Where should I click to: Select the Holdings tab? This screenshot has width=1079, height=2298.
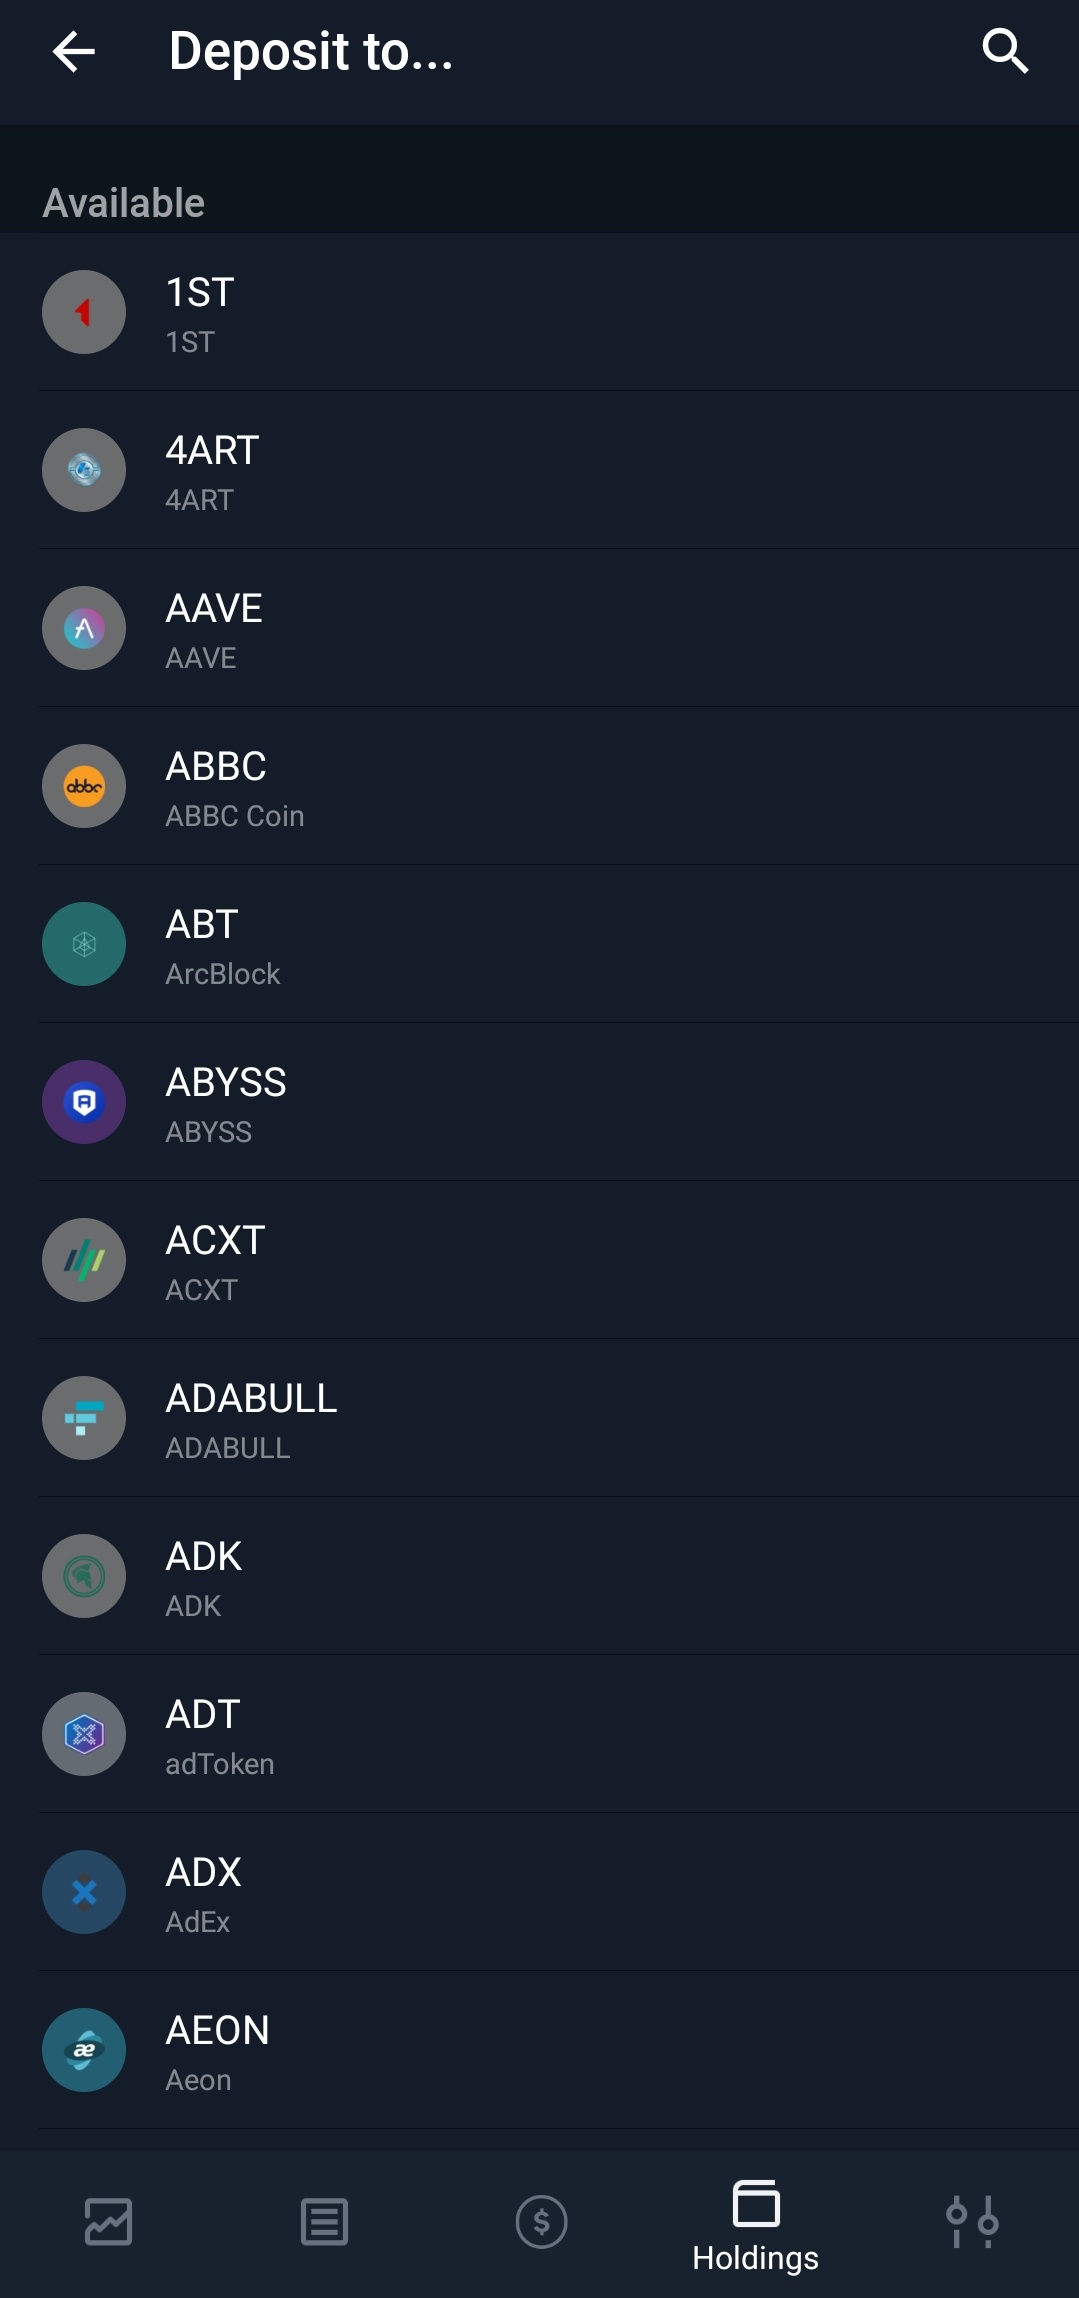coord(756,2225)
